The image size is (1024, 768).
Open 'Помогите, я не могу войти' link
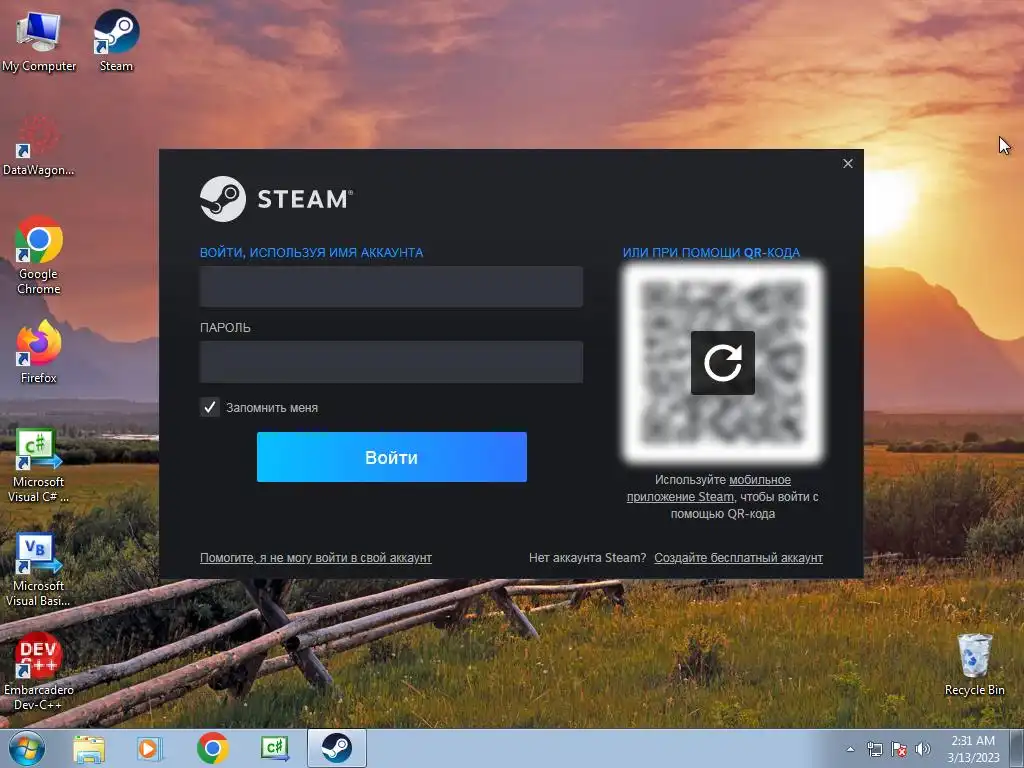coord(315,558)
